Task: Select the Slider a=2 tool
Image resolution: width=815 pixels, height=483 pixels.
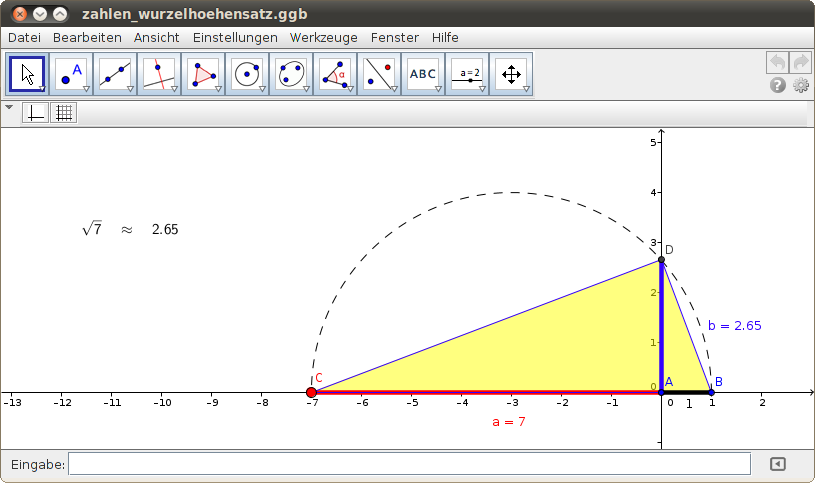Action: click(466, 74)
